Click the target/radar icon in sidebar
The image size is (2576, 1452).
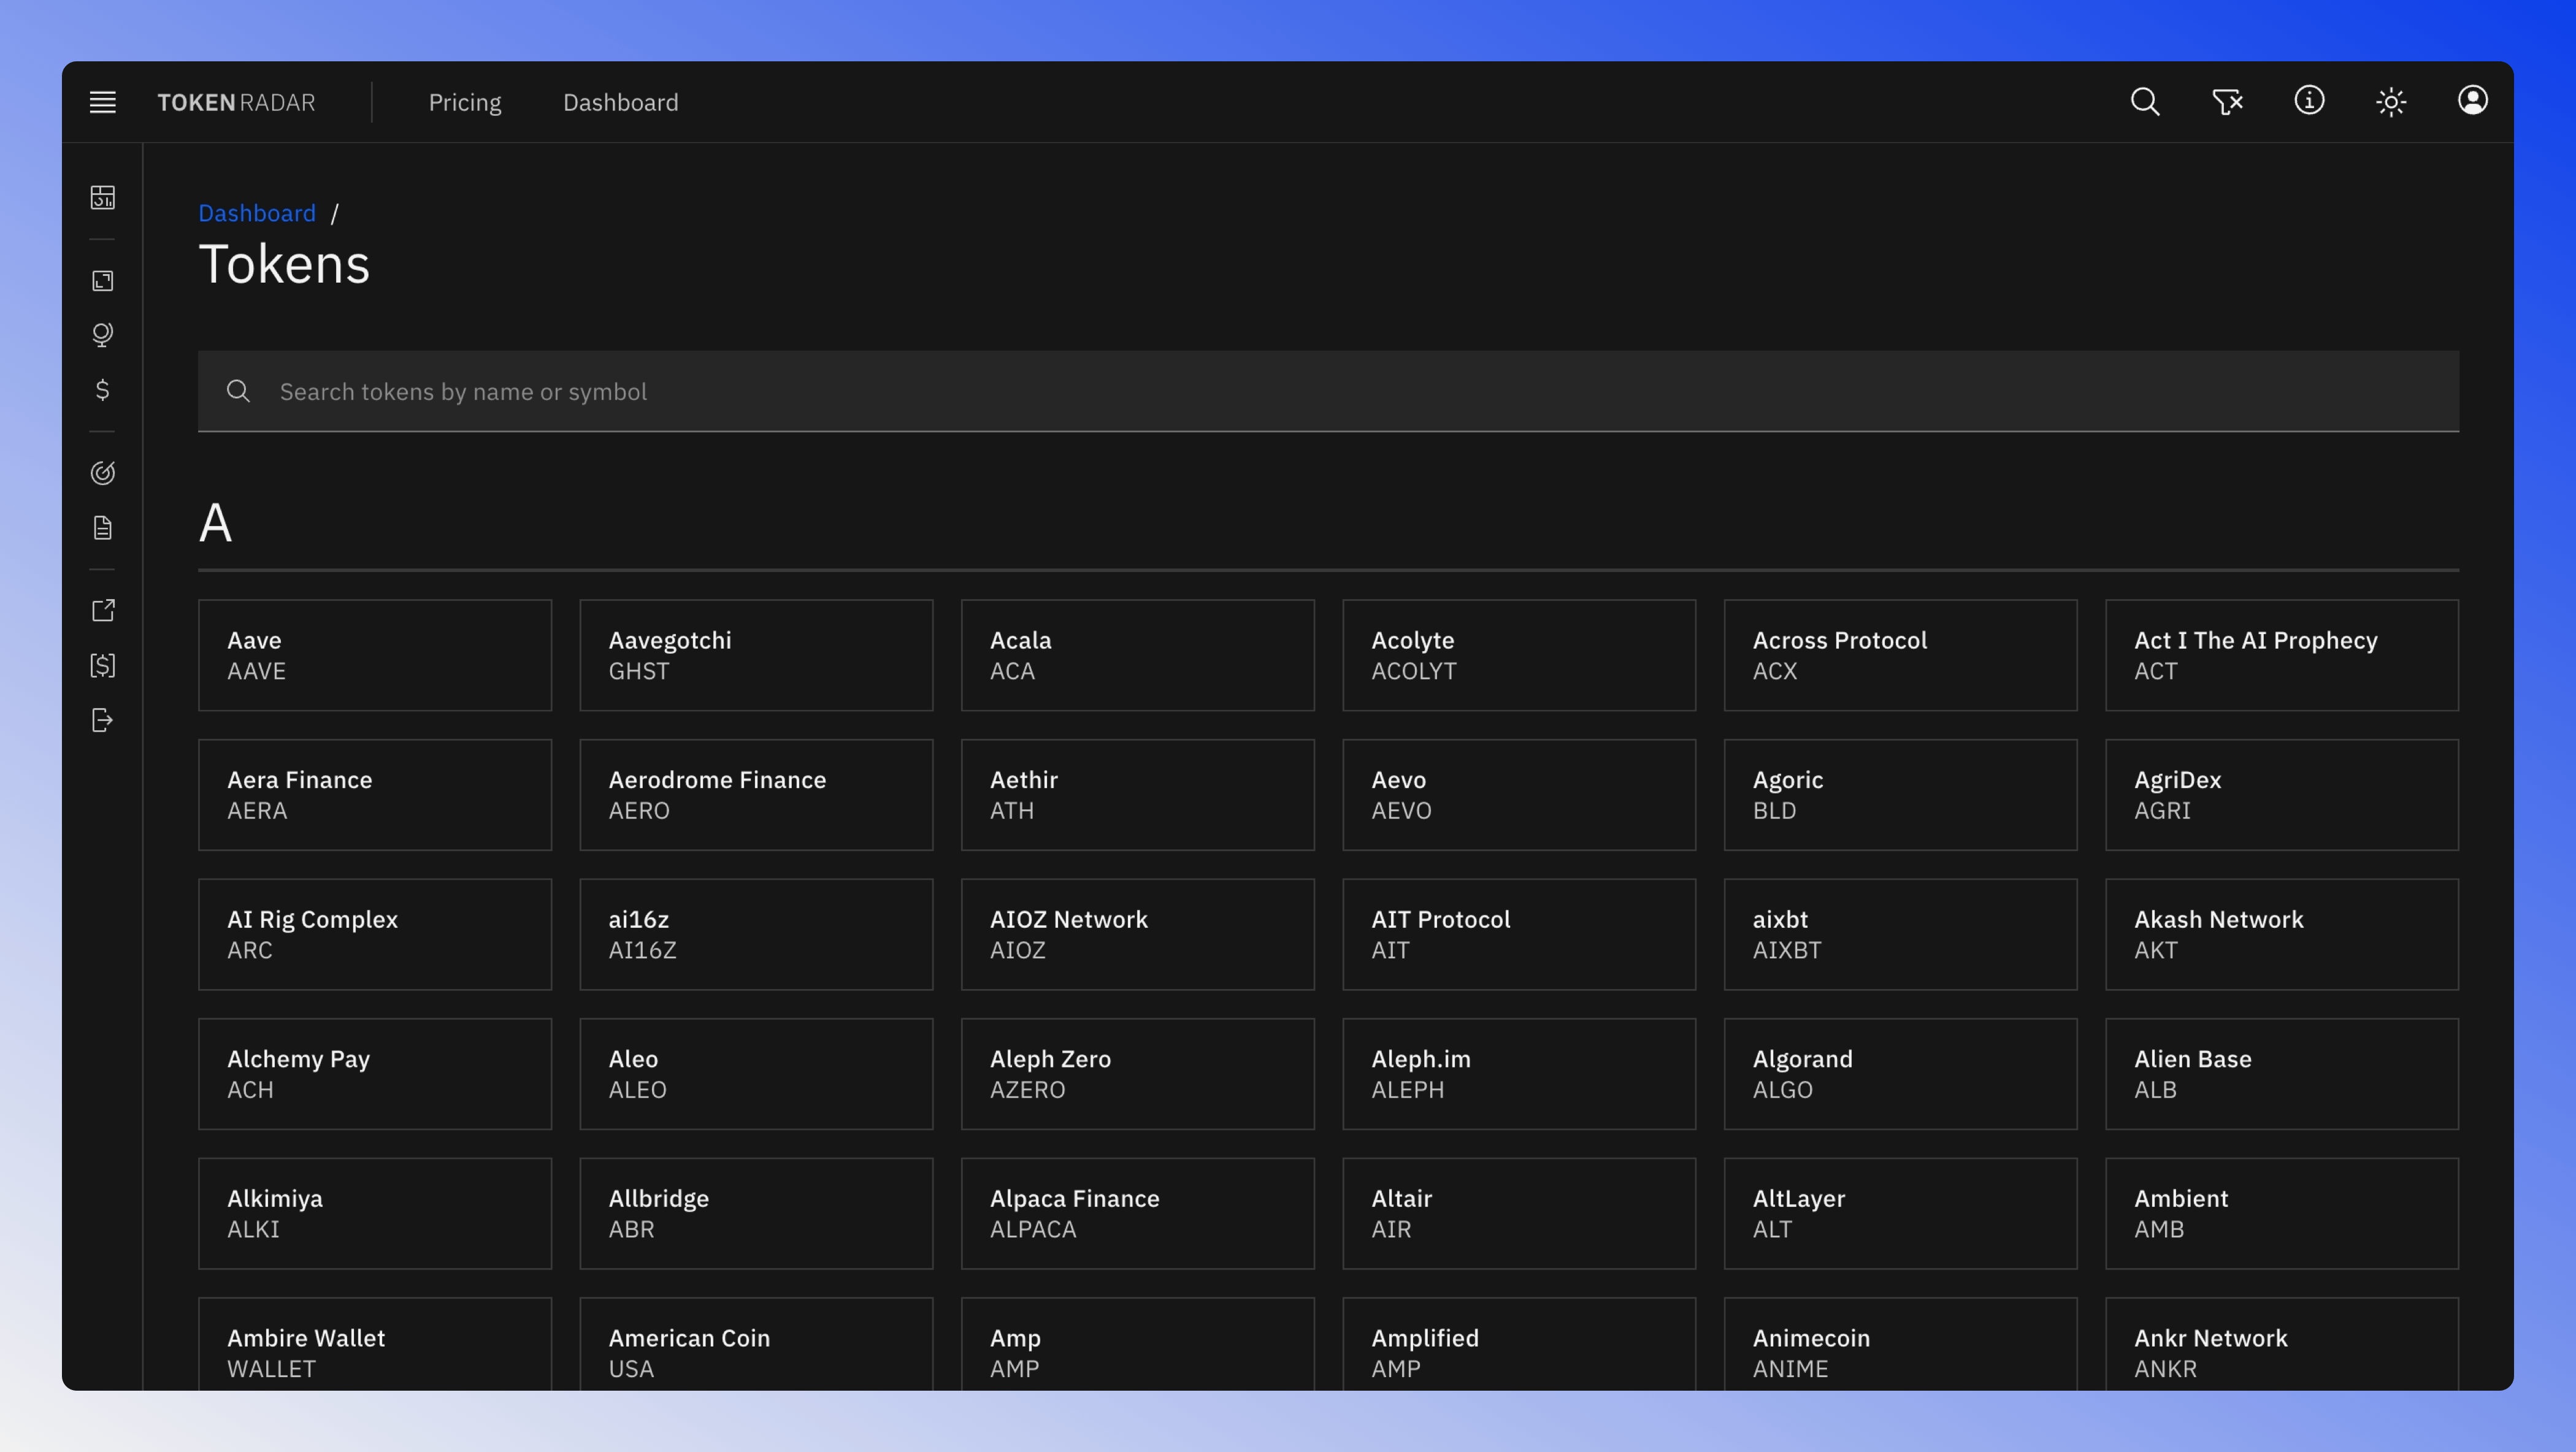tap(102, 472)
